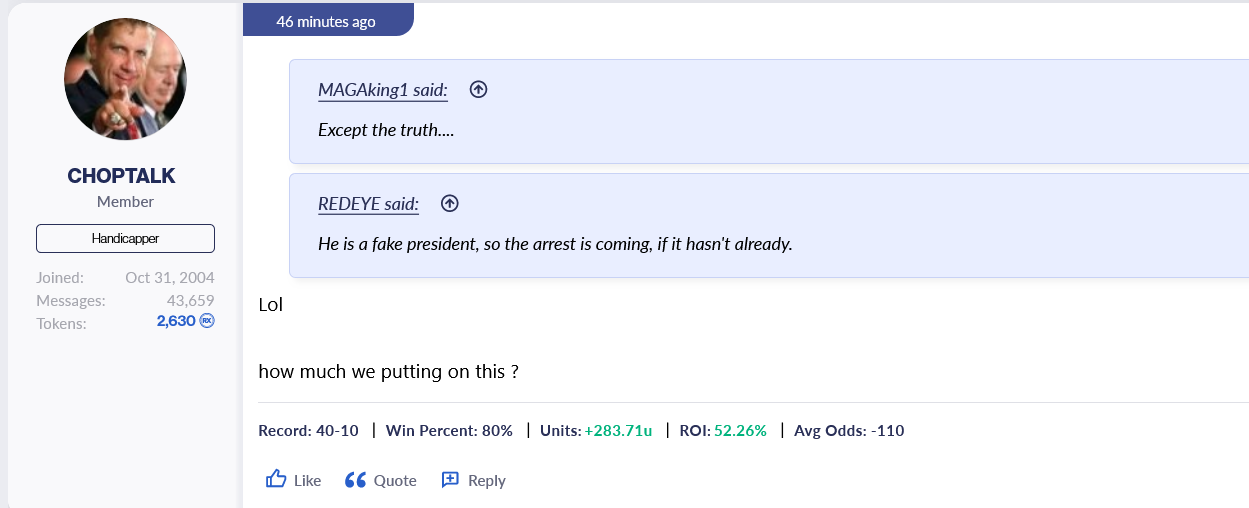Click the "46 minutes ago" timestamp
This screenshot has width=1249, height=508.
pos(326,21)
